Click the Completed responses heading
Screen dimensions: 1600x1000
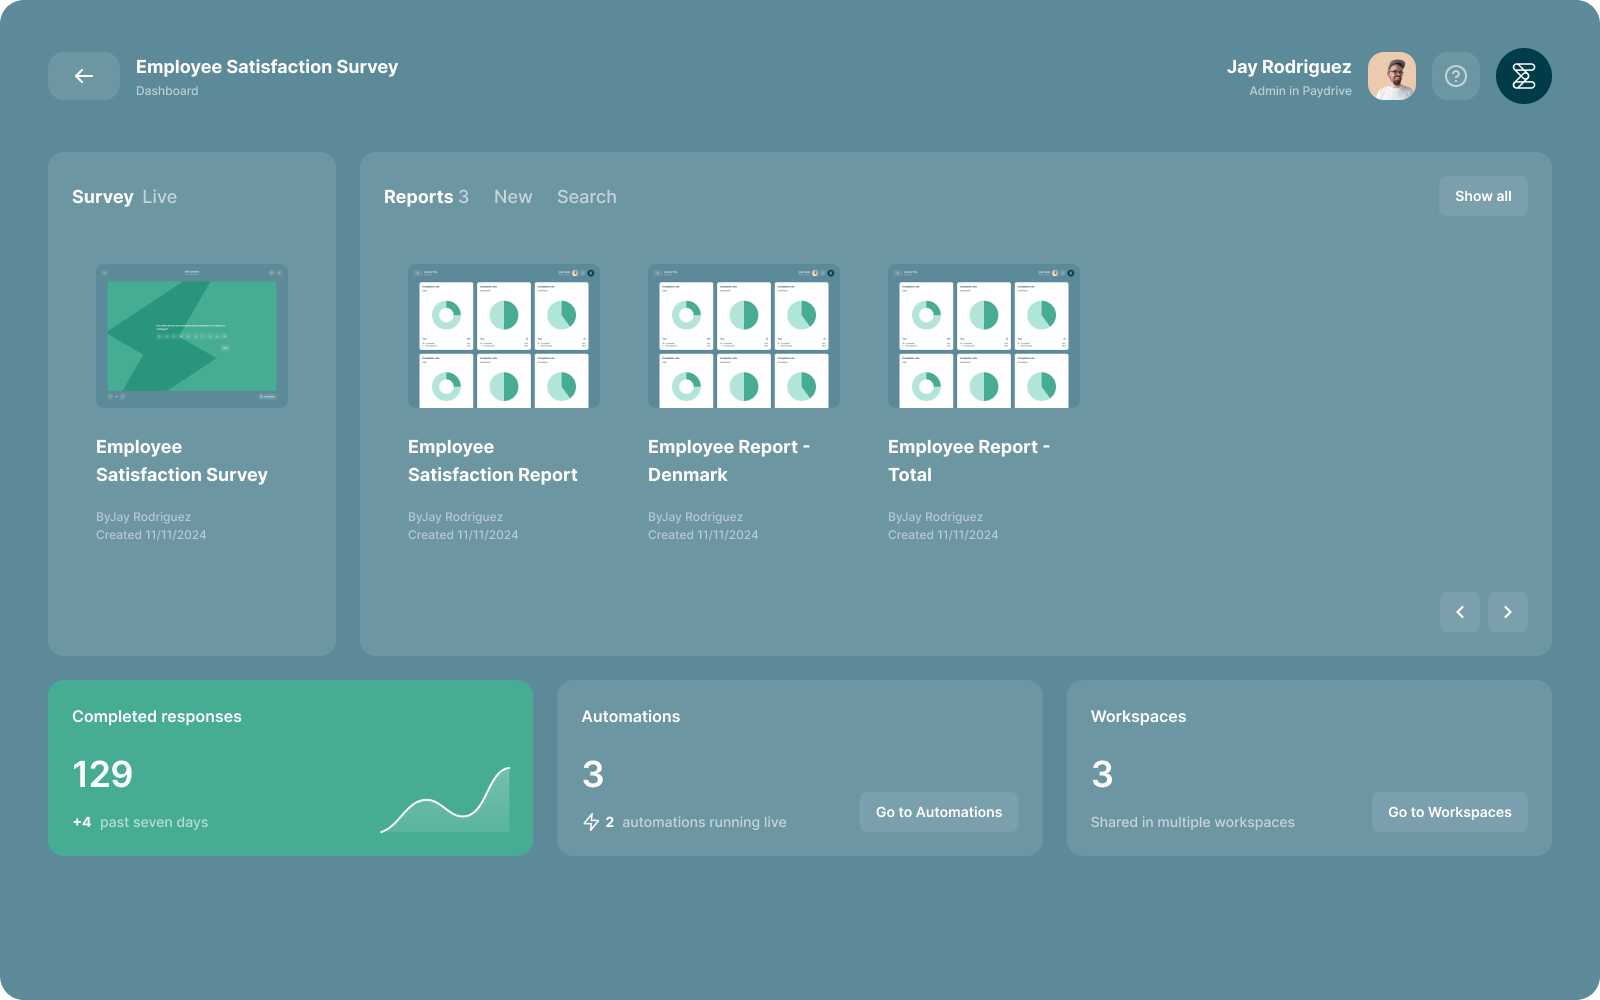pyautogui.click(x=157, y=716)
